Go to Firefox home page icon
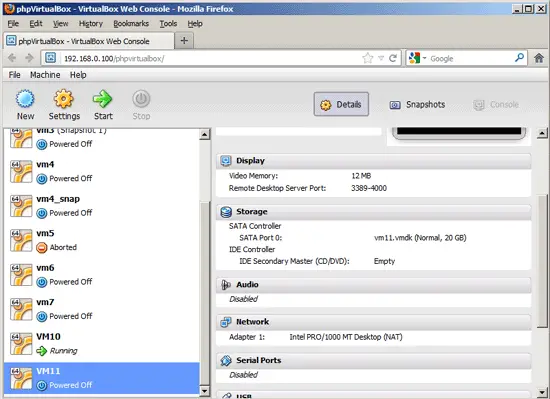This screenshot has width=550, height=399. click(x=539, y=58)
